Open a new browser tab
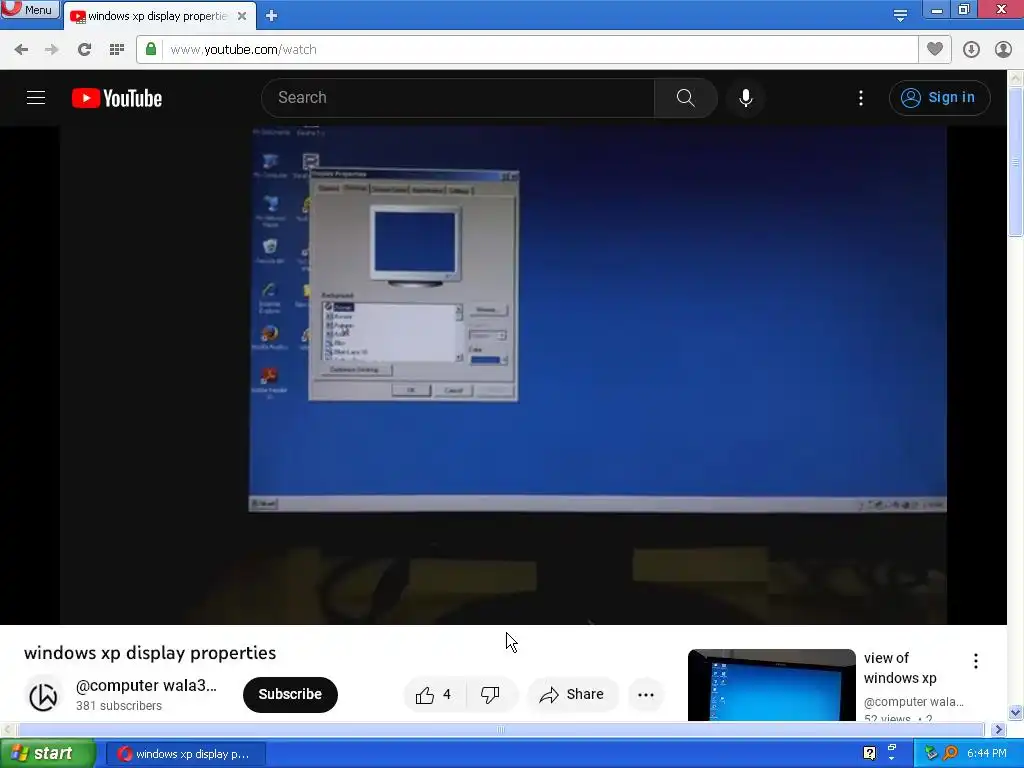 click(x=272, y=16)
